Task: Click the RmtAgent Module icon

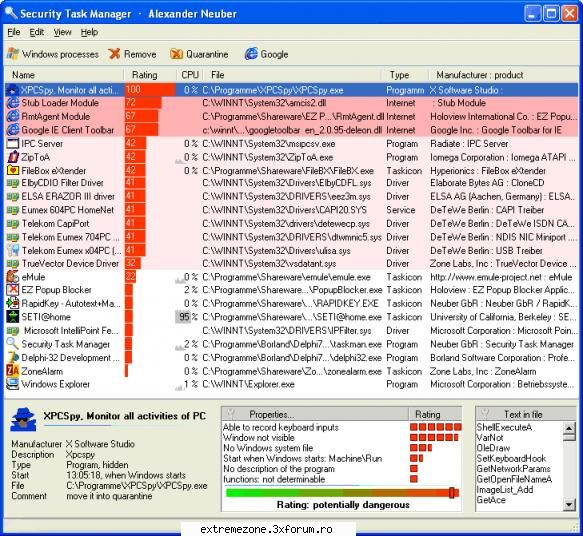Action: tap(13, 116)
